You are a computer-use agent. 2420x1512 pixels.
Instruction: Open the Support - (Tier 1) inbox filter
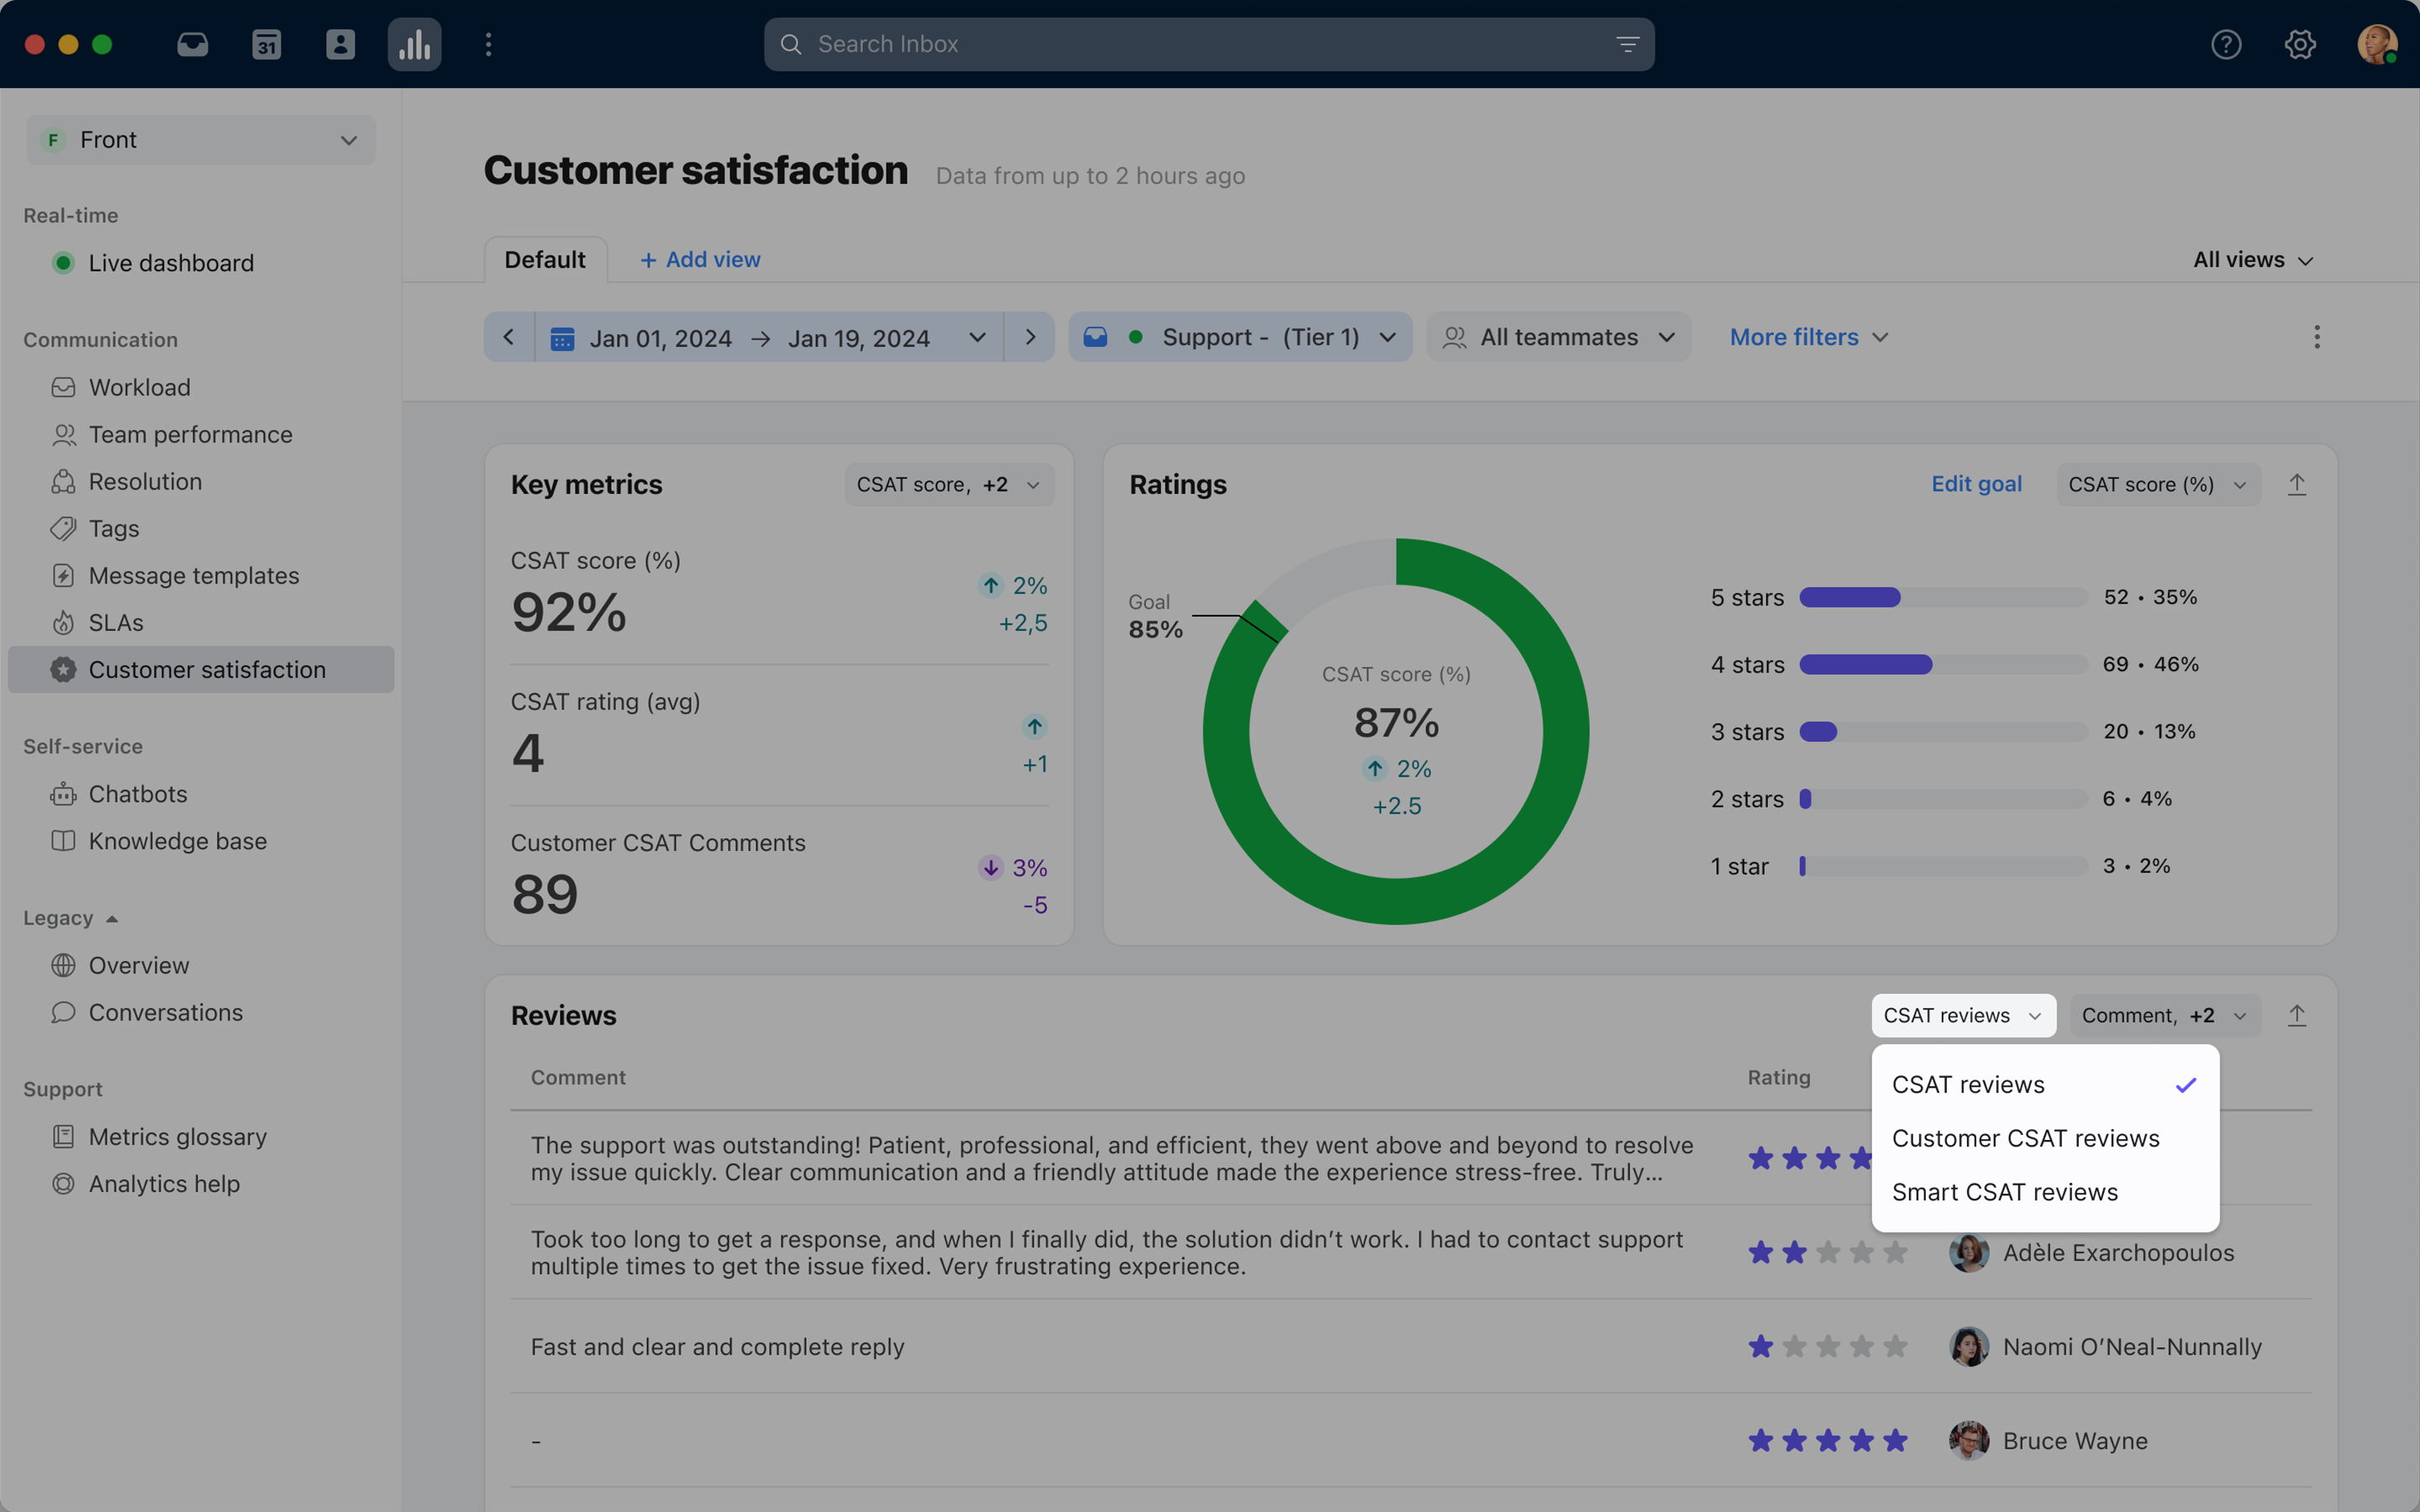pos(1240,337)
